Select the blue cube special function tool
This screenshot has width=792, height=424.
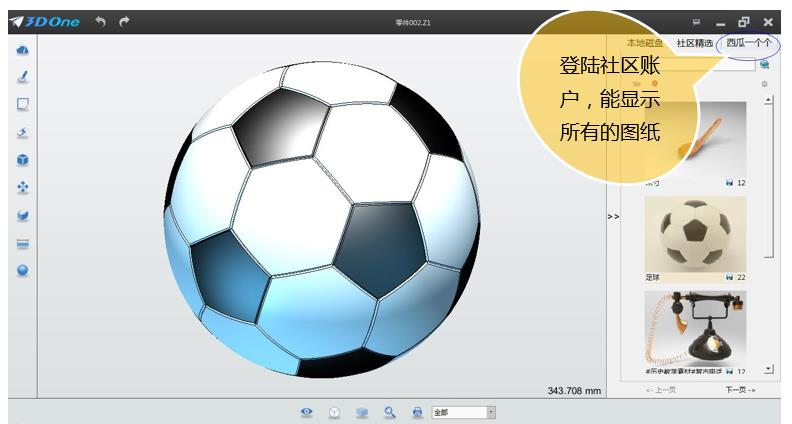22,160
